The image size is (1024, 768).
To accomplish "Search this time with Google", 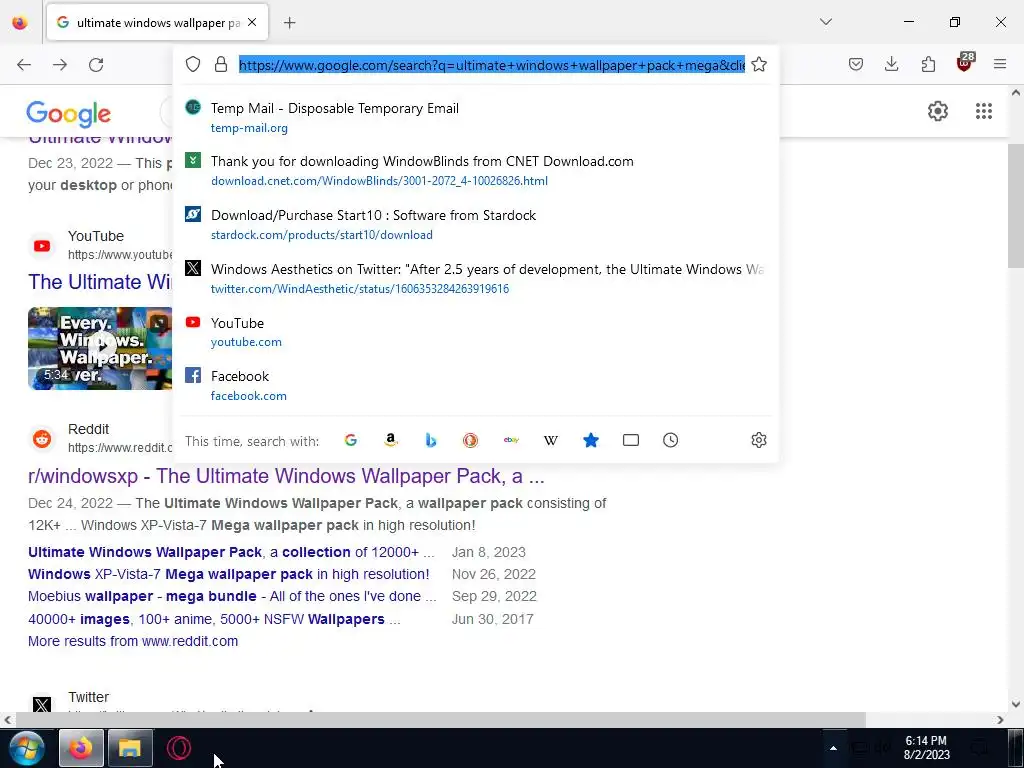I will tap(351, 440).
